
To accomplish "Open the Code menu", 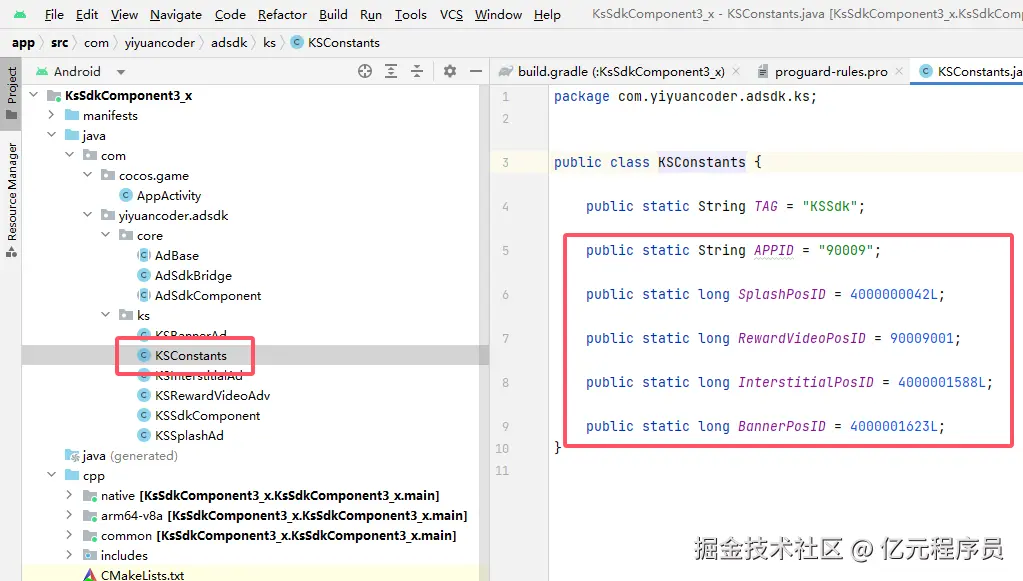I will [230, 14].
